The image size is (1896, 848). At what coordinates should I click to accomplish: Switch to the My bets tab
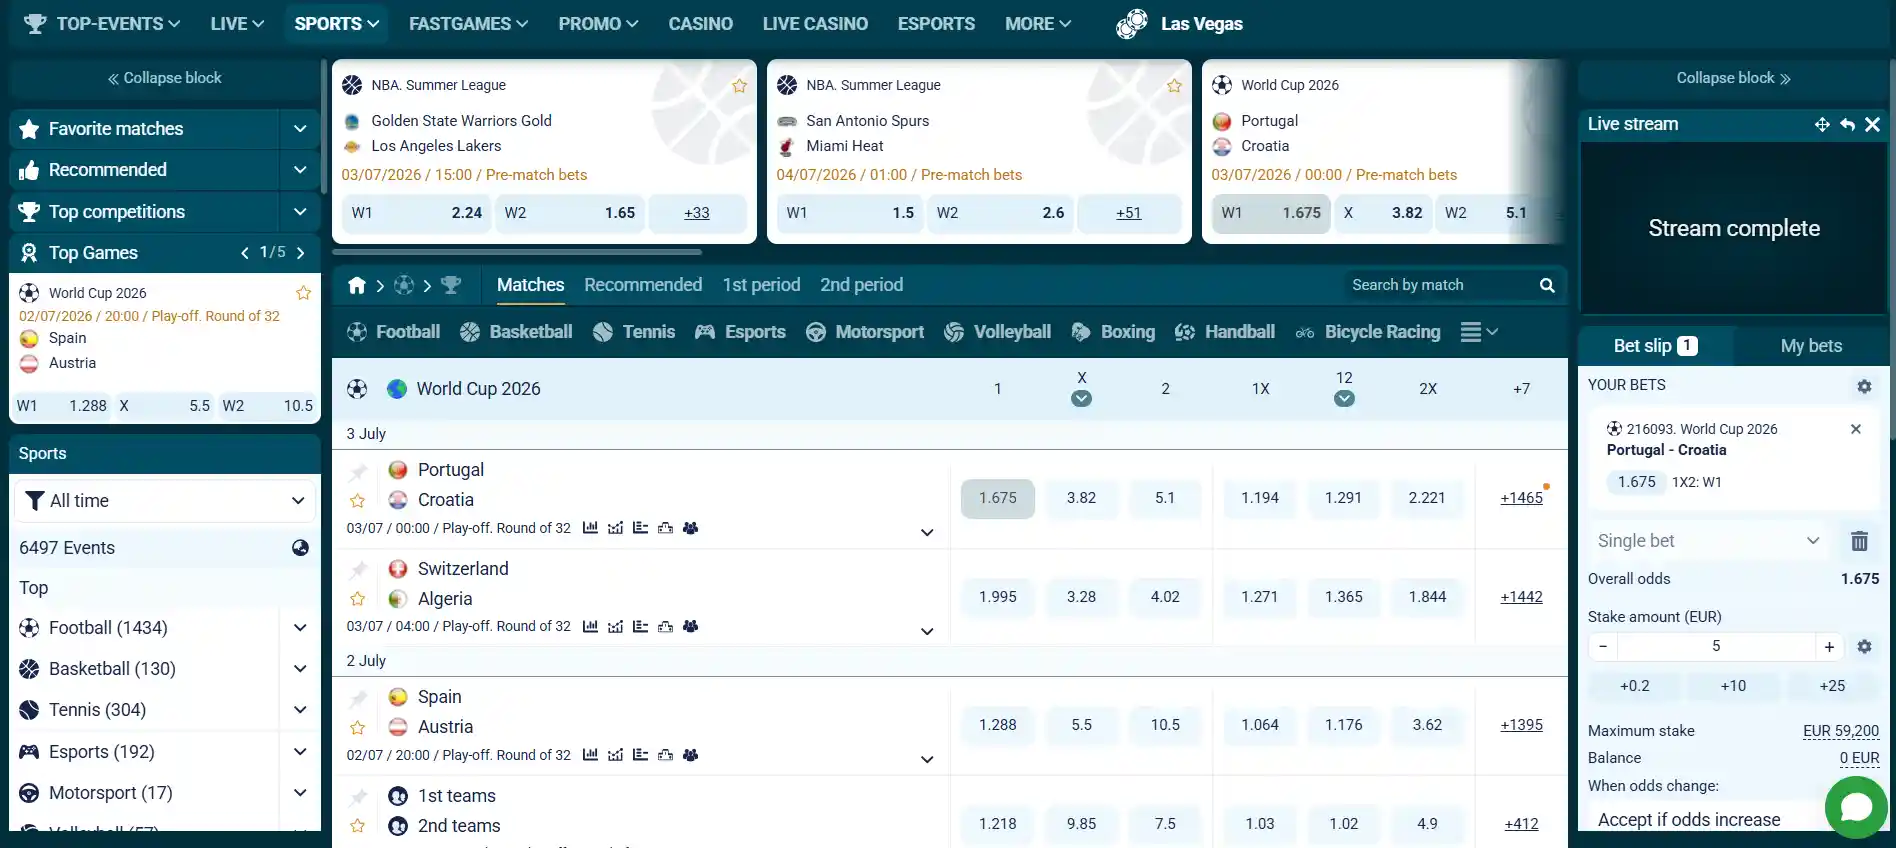pos(1811,346)
